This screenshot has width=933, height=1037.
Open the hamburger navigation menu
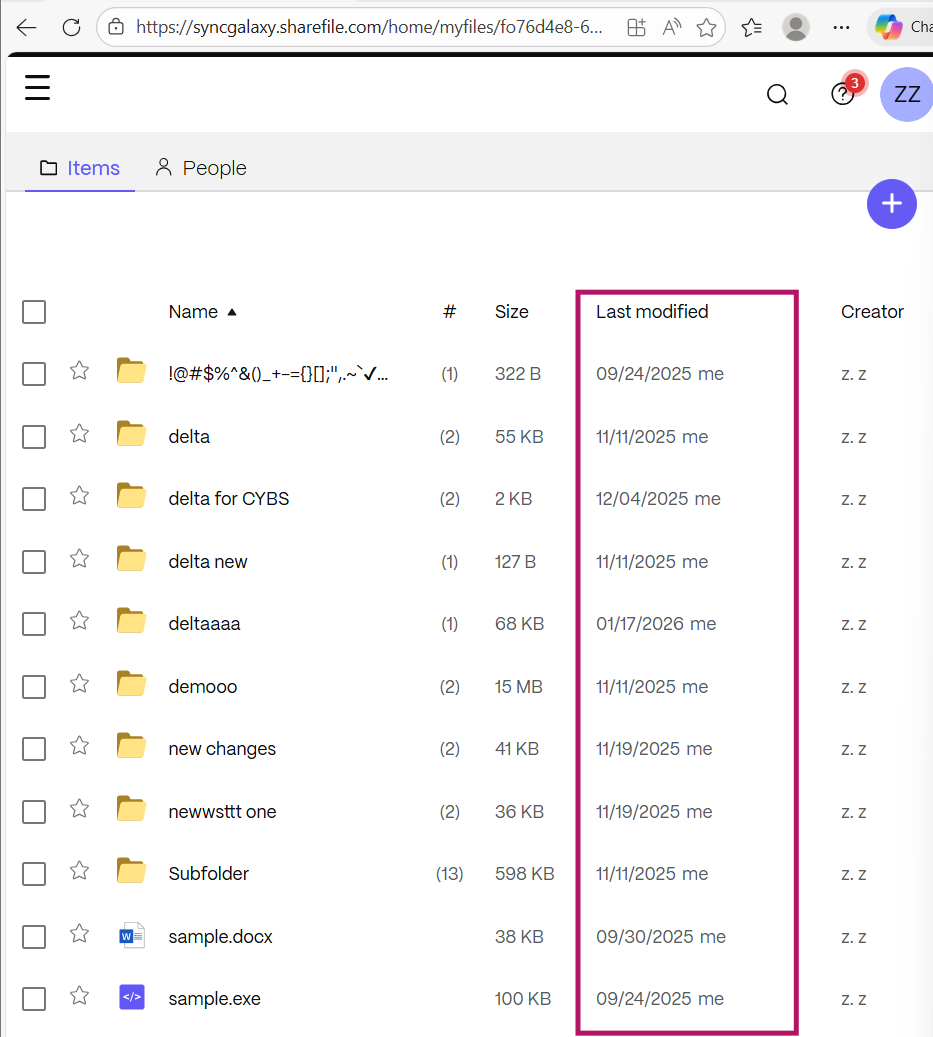pos(37,88)
